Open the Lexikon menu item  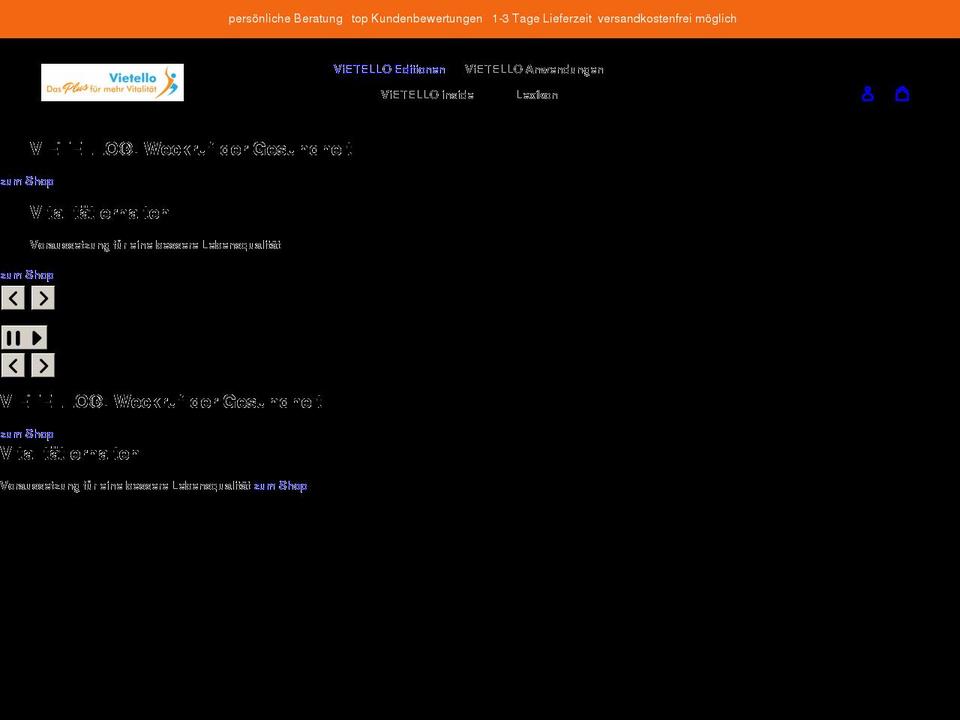(537, 94)
